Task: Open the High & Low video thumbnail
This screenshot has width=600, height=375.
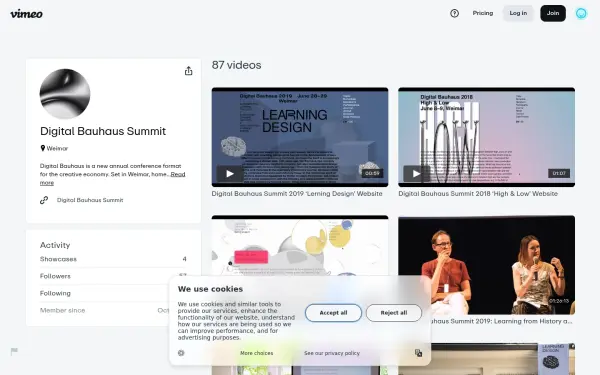Action: point(486,137)
